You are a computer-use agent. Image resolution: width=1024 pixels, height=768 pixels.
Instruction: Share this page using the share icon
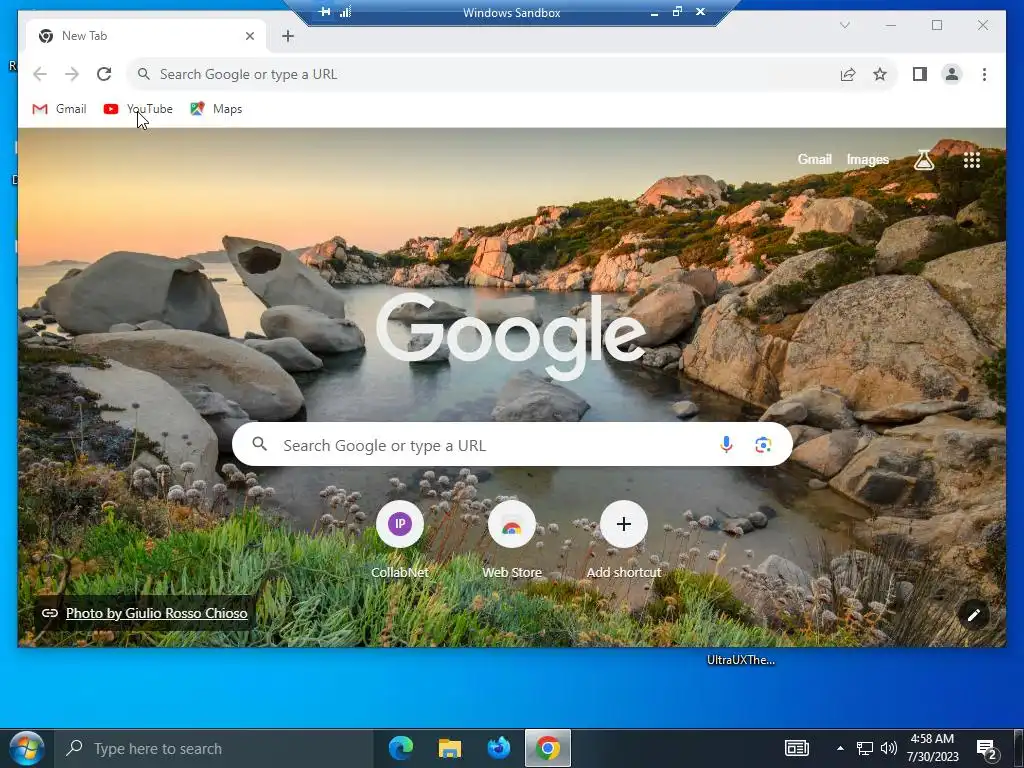coord(848,74)
